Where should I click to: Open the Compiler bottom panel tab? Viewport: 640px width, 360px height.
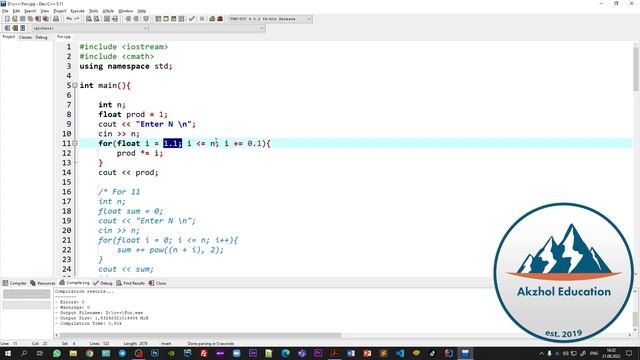tap(15, 283)
